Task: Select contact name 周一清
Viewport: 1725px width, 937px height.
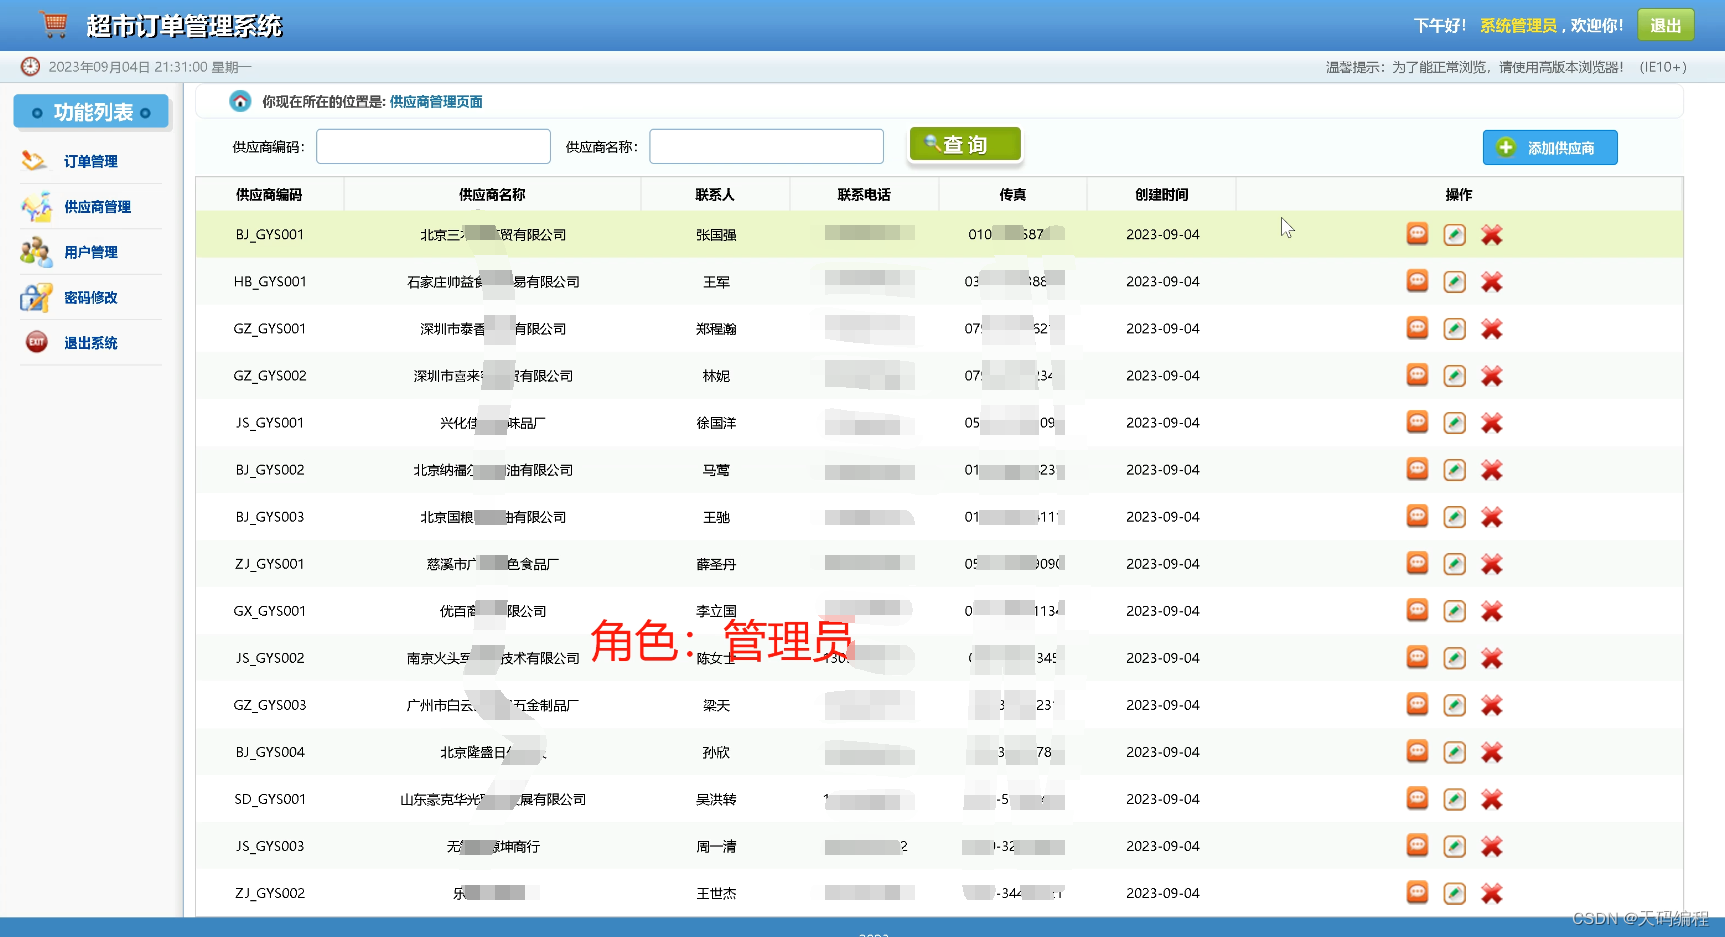Action: (x=716, y=846)
